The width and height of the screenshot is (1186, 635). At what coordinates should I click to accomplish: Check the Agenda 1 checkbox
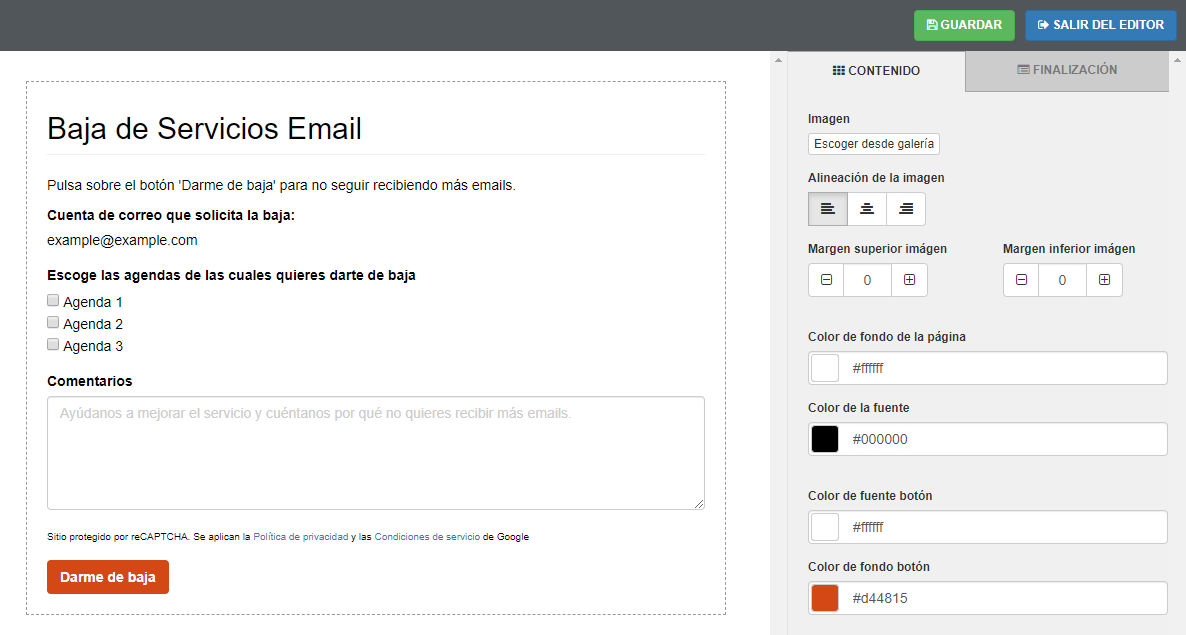click(x=53, y=301)
